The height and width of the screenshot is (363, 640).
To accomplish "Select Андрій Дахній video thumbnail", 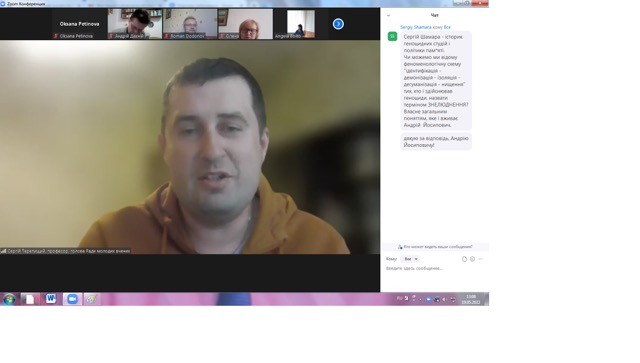I will click(x=135, y=24).
